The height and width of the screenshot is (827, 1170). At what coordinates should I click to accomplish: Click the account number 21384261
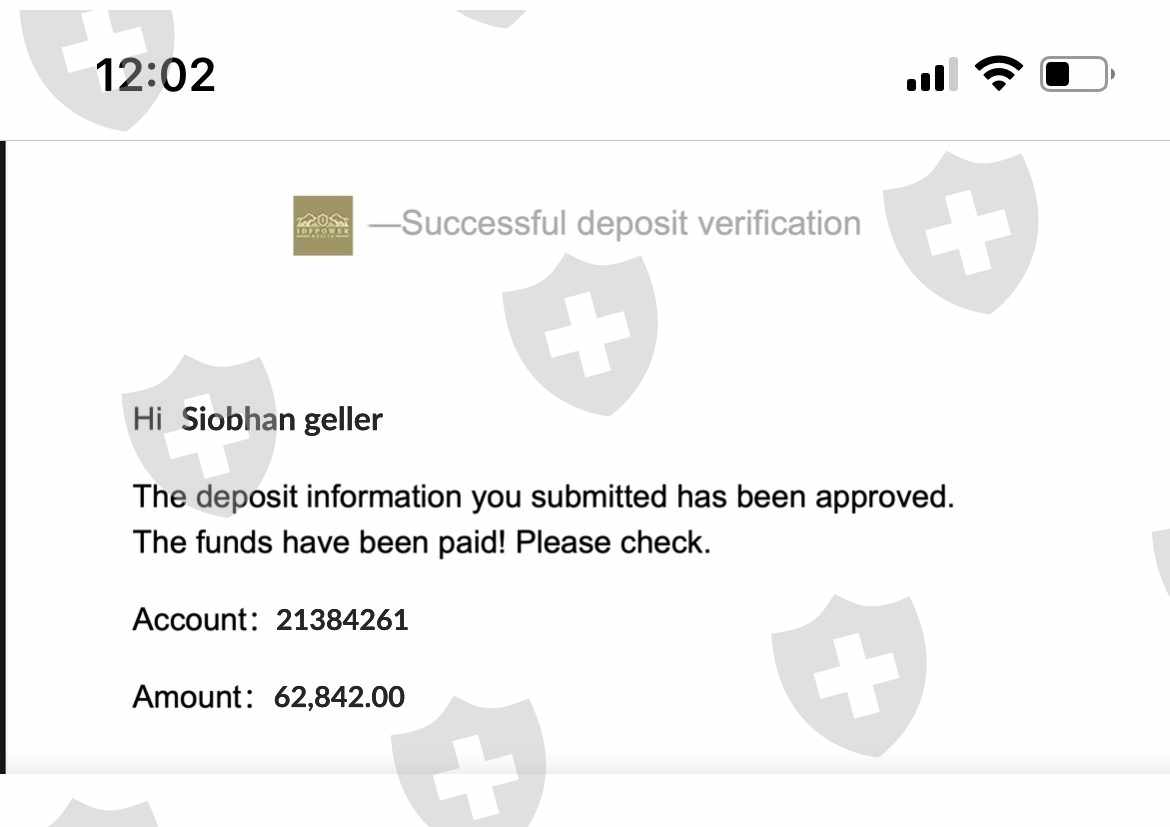[x=342, y=620]
